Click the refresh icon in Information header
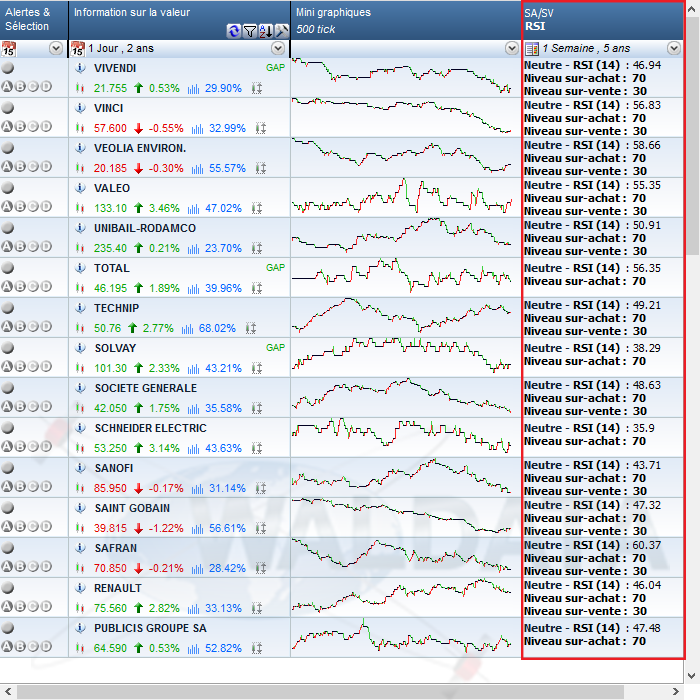700x700 pixels. coord(233,31)
